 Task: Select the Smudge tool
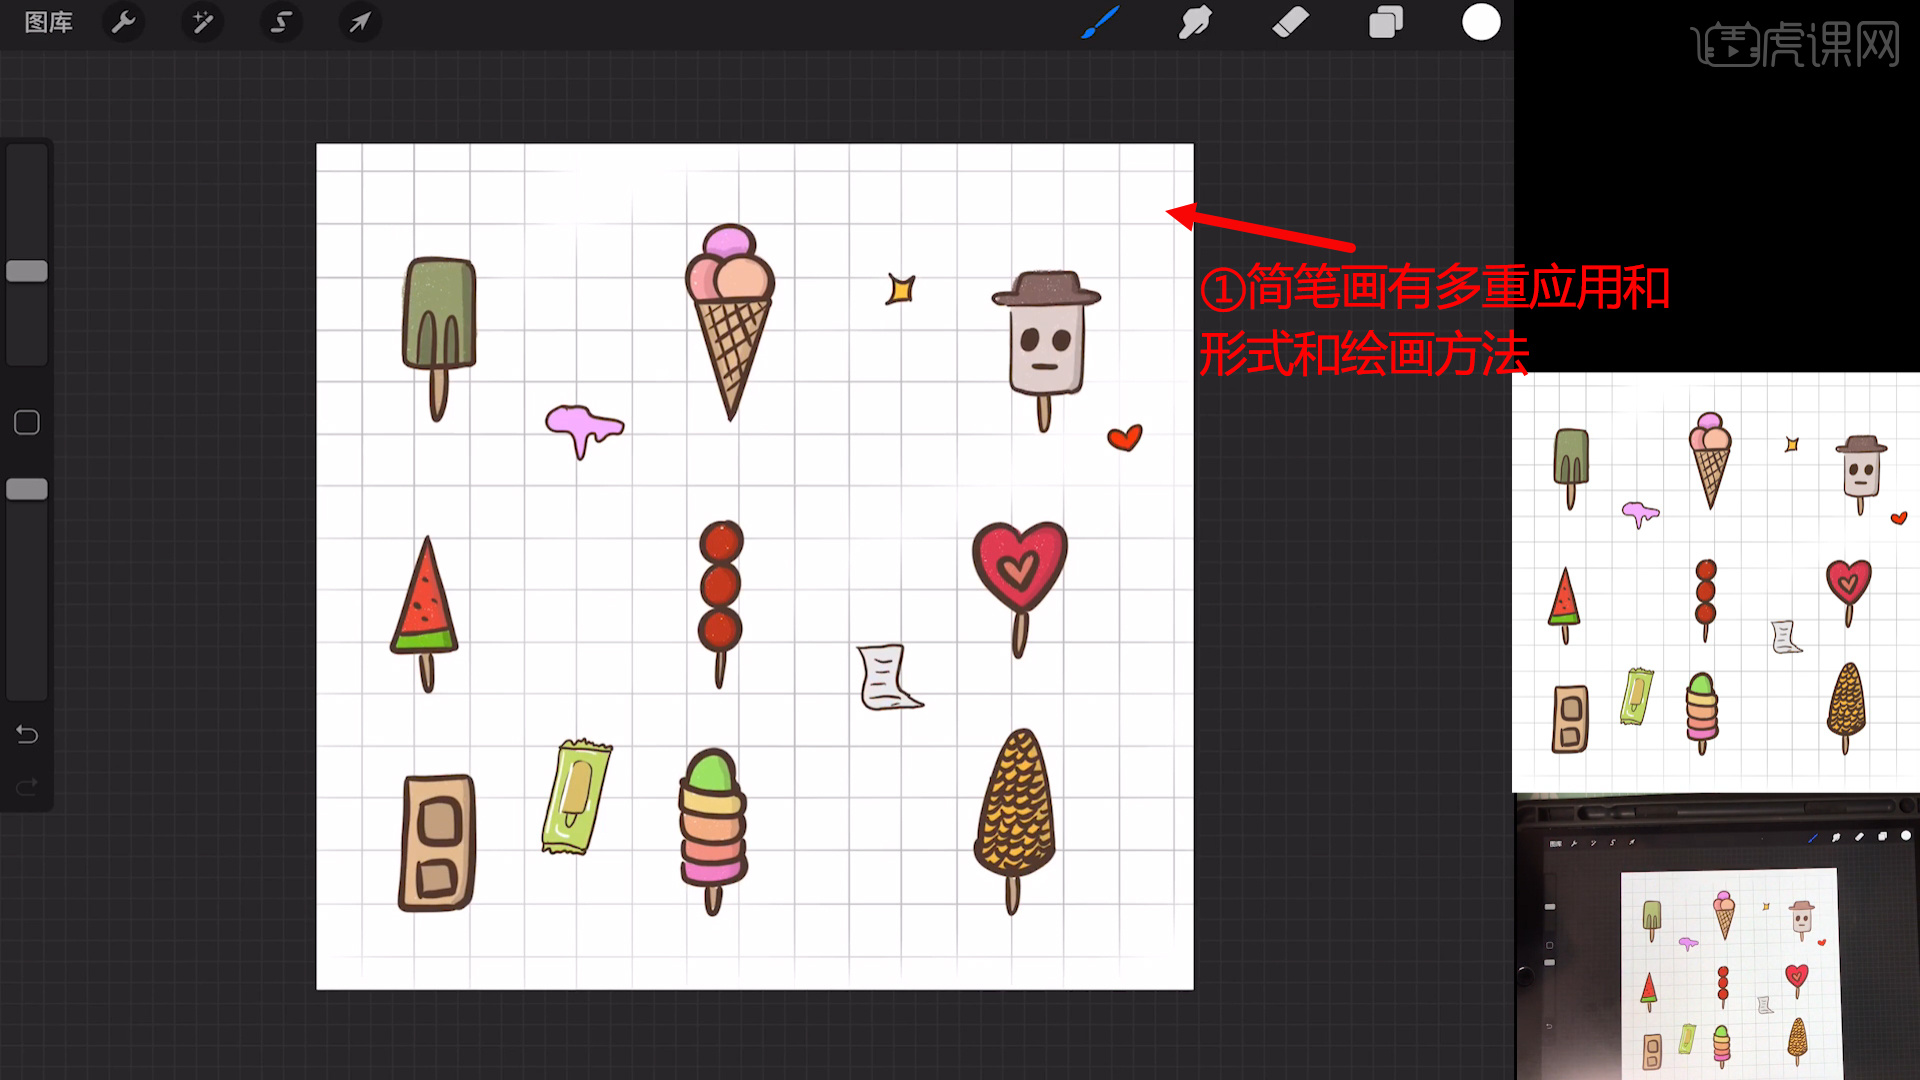(1195, 22)
